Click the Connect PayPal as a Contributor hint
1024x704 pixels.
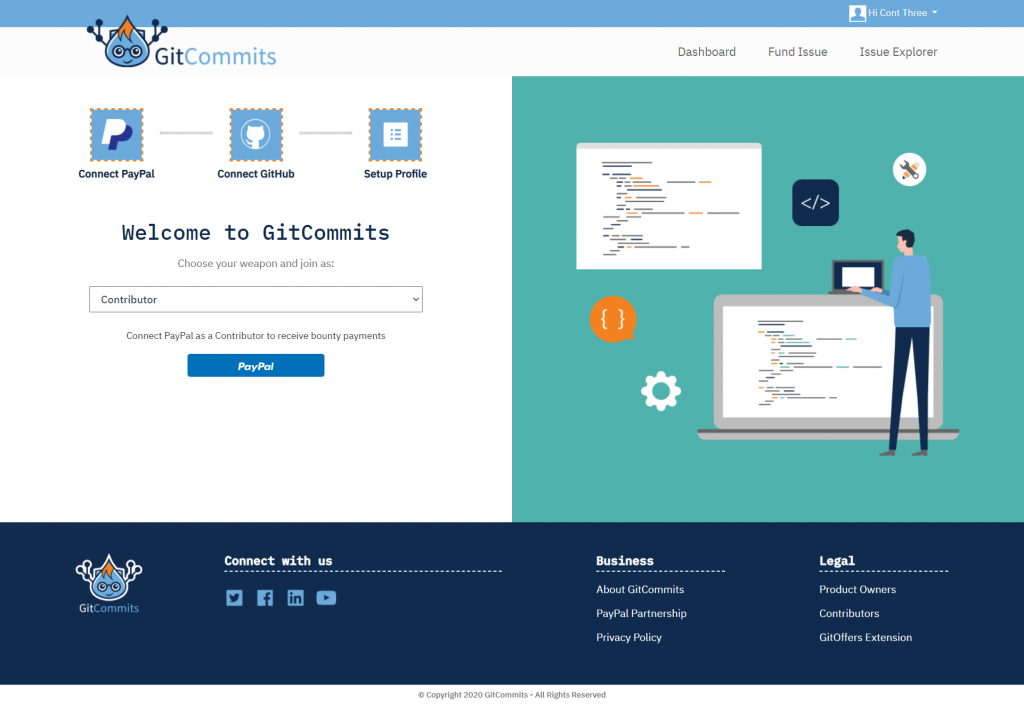[x=256, y=336]
